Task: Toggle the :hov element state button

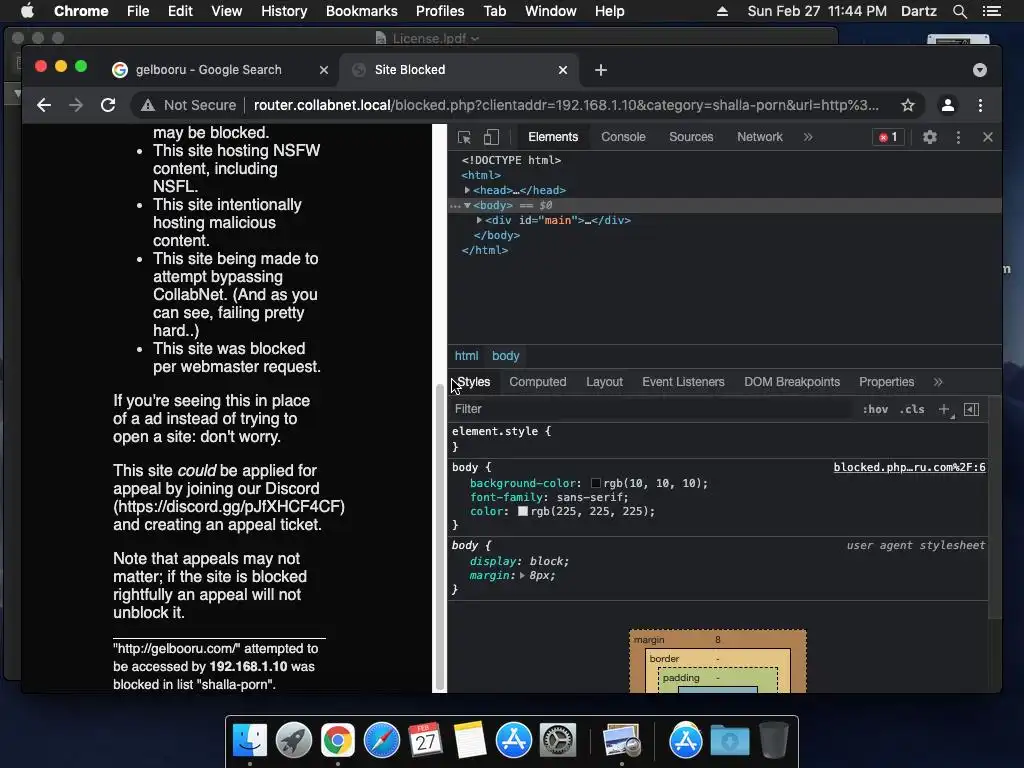Action: 875,409
